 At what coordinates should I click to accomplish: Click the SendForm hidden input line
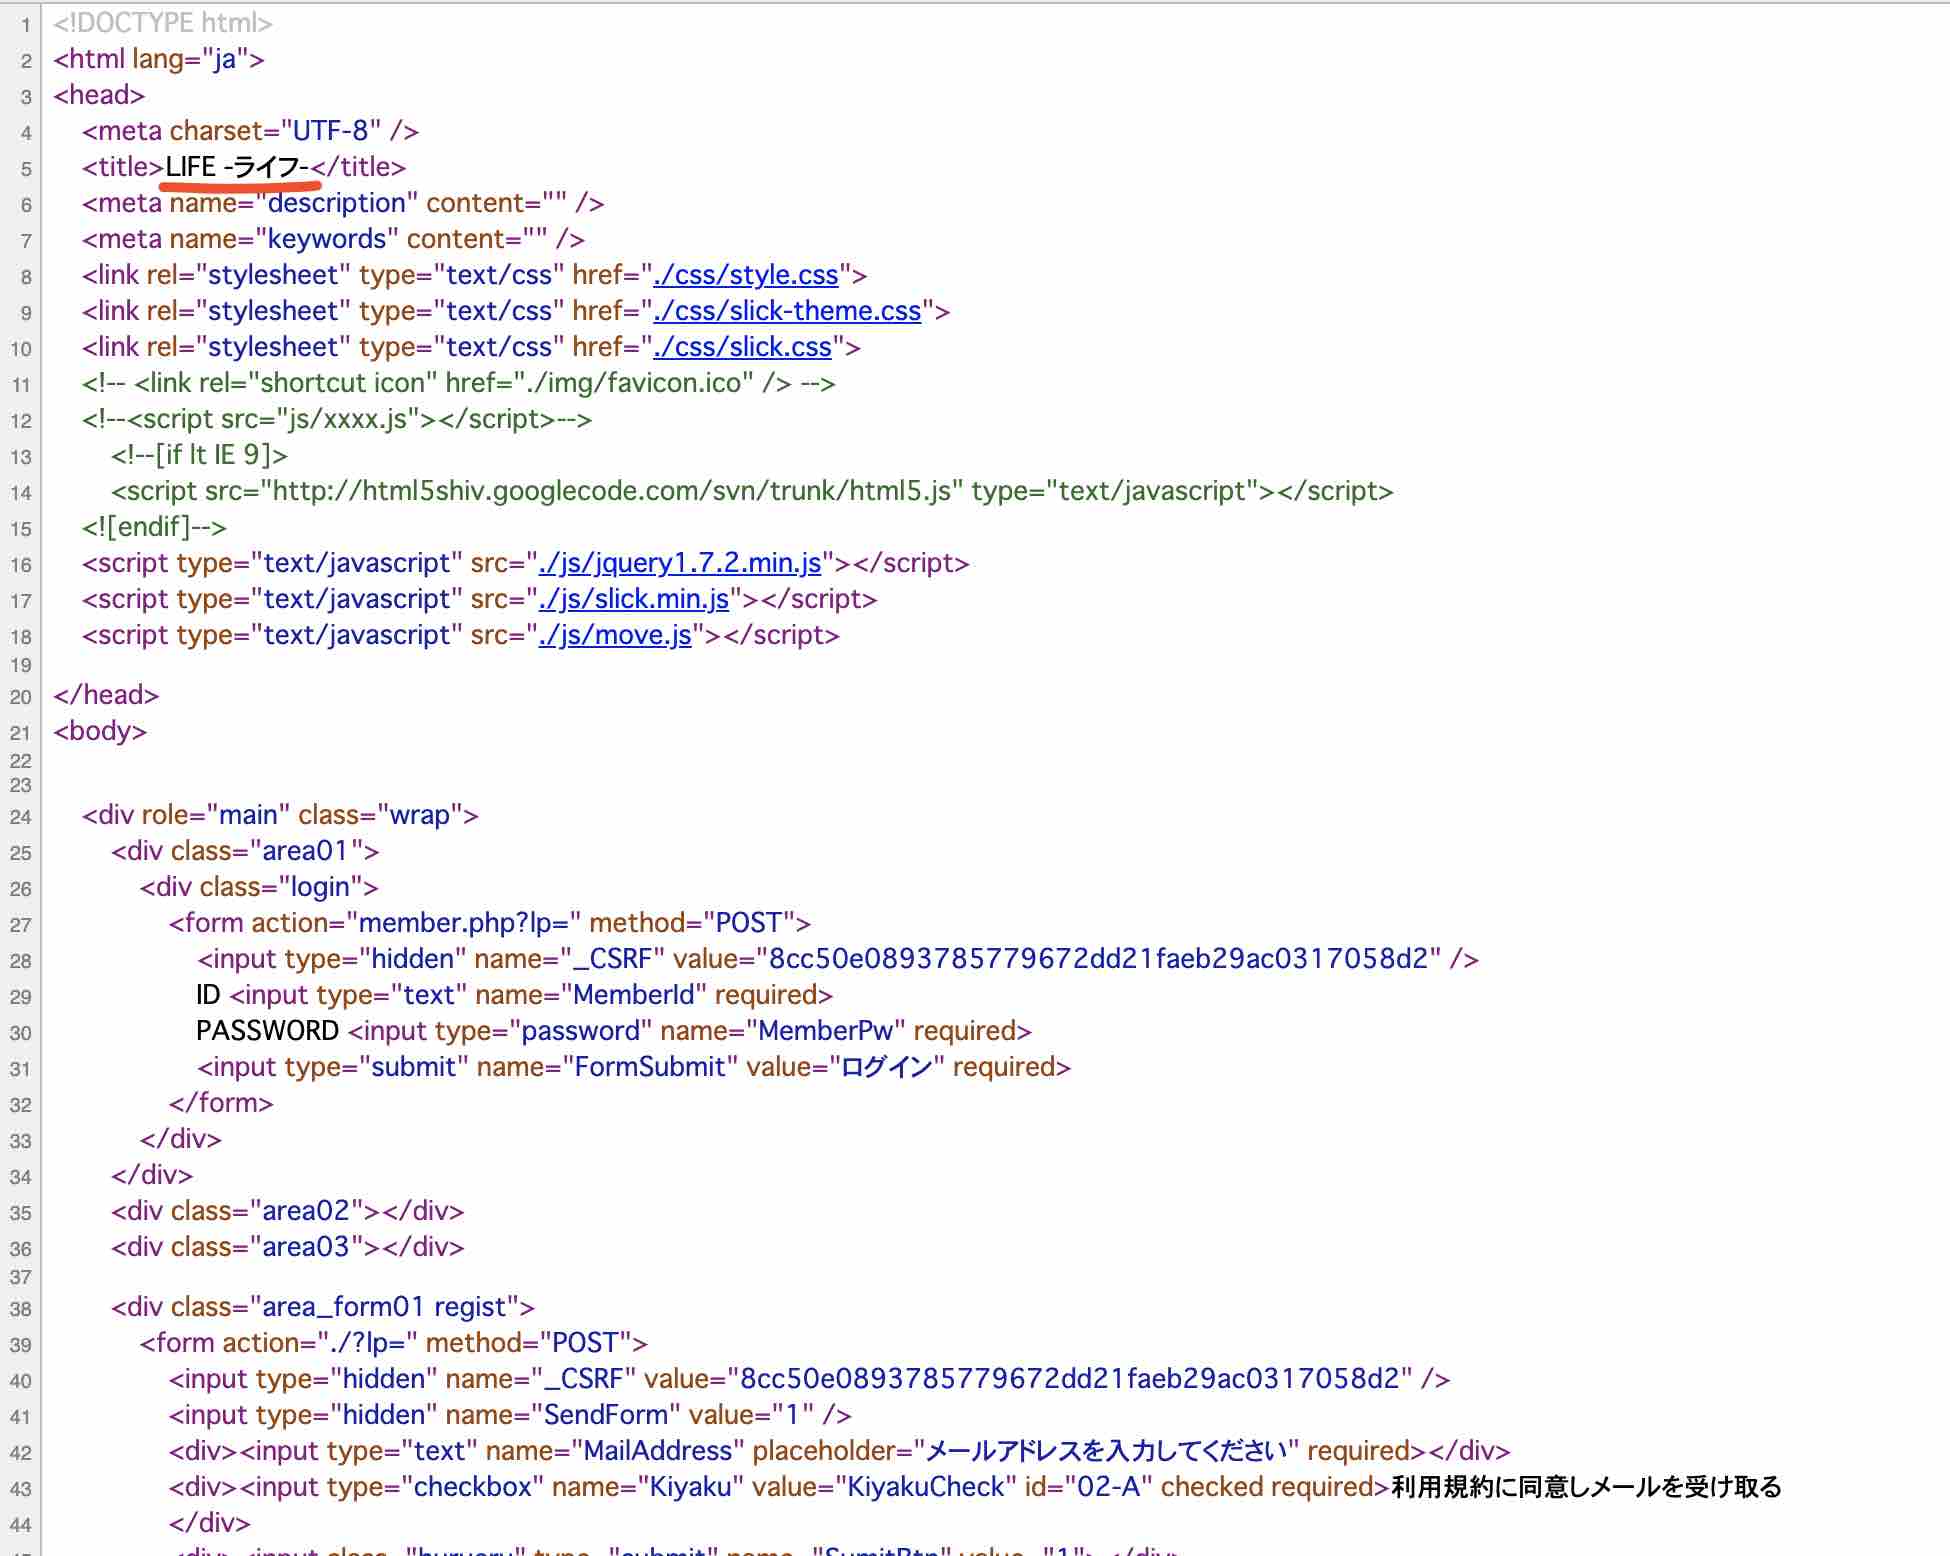coord(510,1415)
